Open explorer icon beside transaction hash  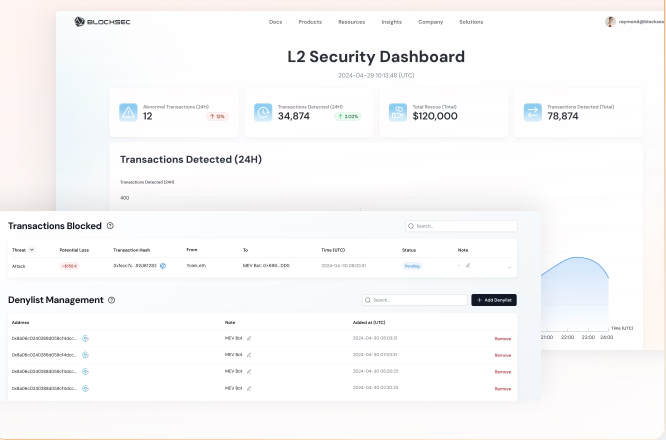(x=163, y=266)
